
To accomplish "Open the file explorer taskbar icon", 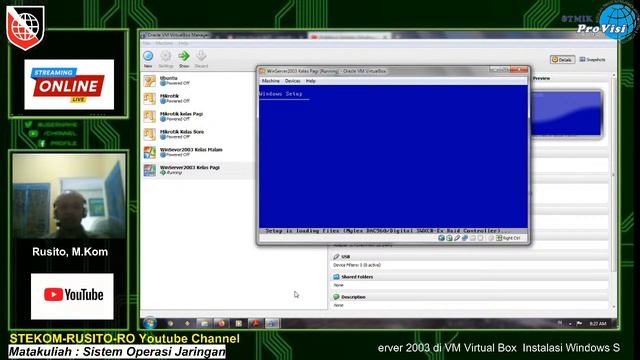I will click(x=204, y=324).
